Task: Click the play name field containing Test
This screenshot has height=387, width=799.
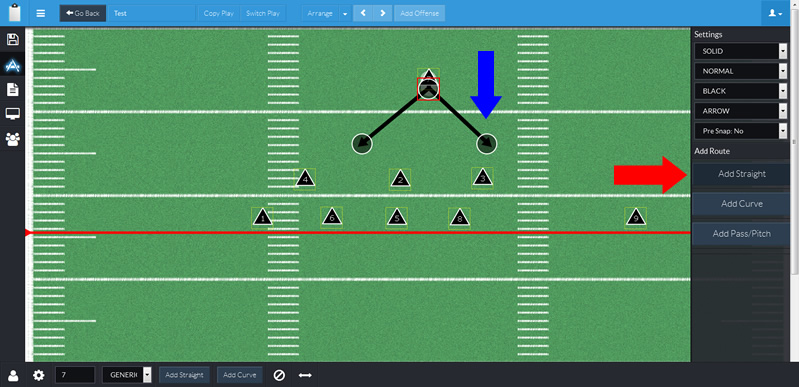Action: click(152, 13)
